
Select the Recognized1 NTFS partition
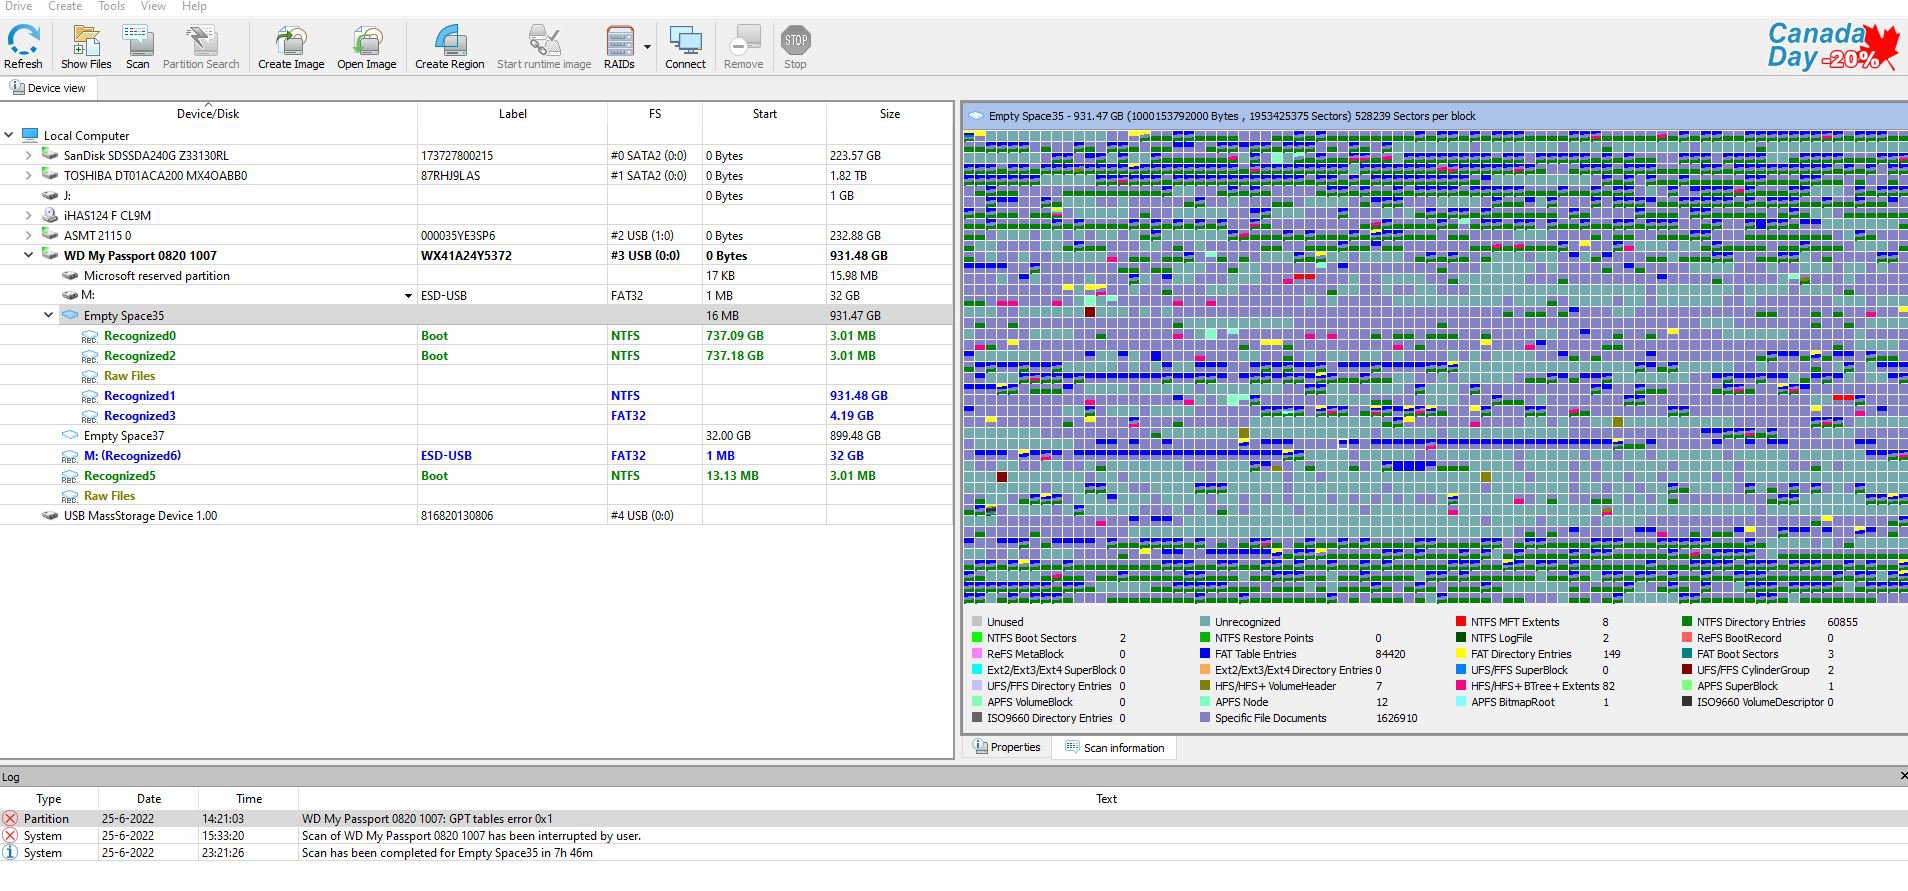tap(140, 396)
